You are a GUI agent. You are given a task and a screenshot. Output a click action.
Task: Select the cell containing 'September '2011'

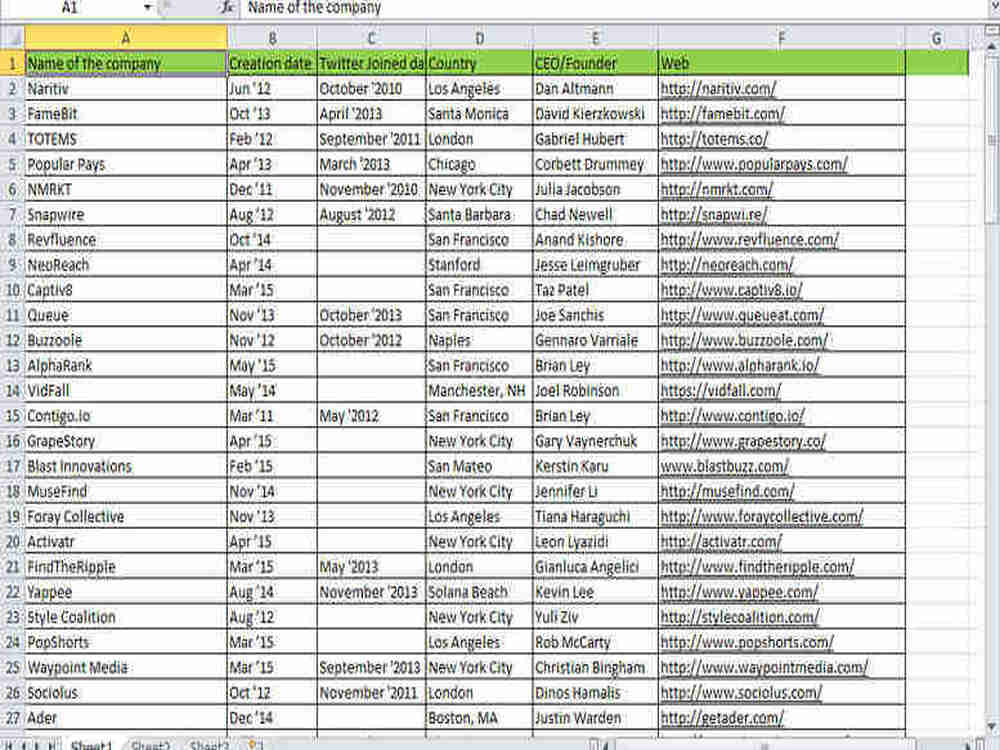pyautogui.click(x=371, y=139)
